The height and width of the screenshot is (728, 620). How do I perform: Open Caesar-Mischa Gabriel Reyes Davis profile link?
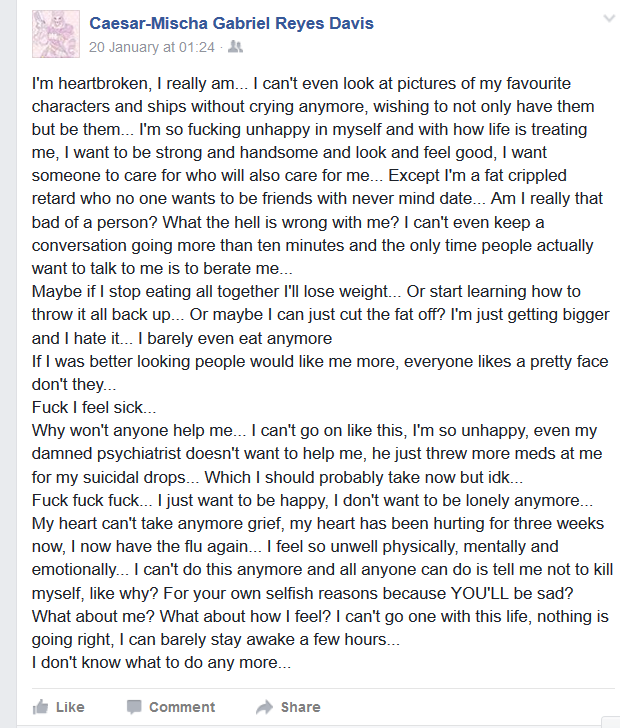[231, 23]
